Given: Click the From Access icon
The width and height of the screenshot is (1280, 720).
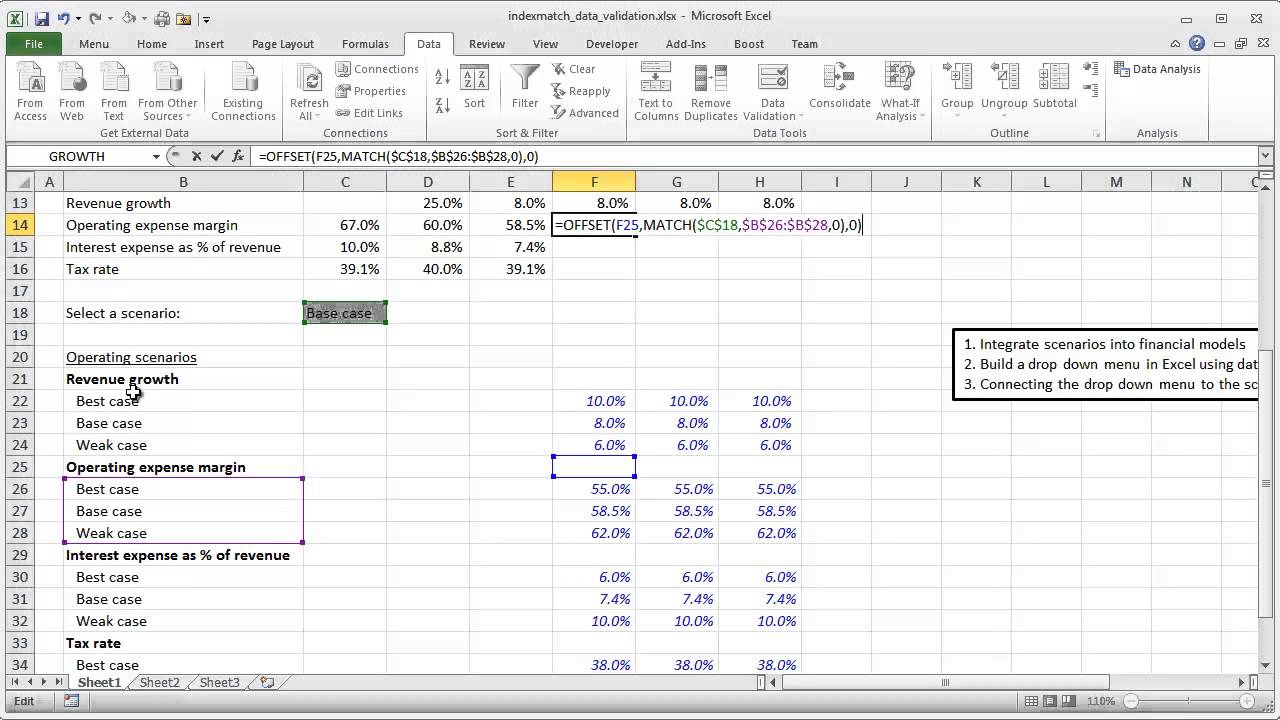Looking at the screenshot, I should click(x=30, y=92).
